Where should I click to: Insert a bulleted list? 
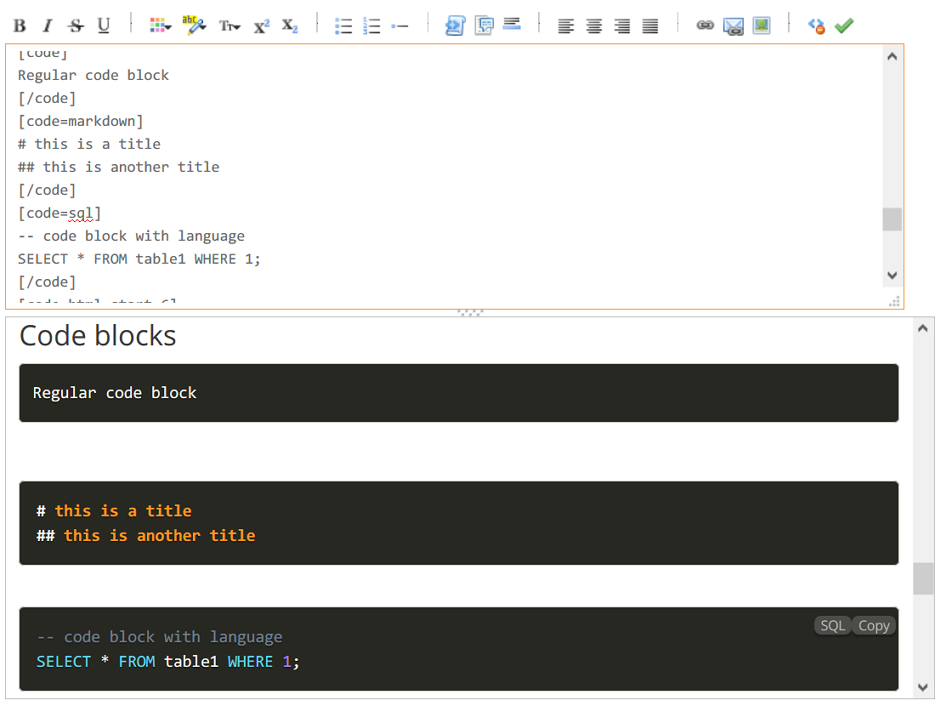[x=343, y=26]
